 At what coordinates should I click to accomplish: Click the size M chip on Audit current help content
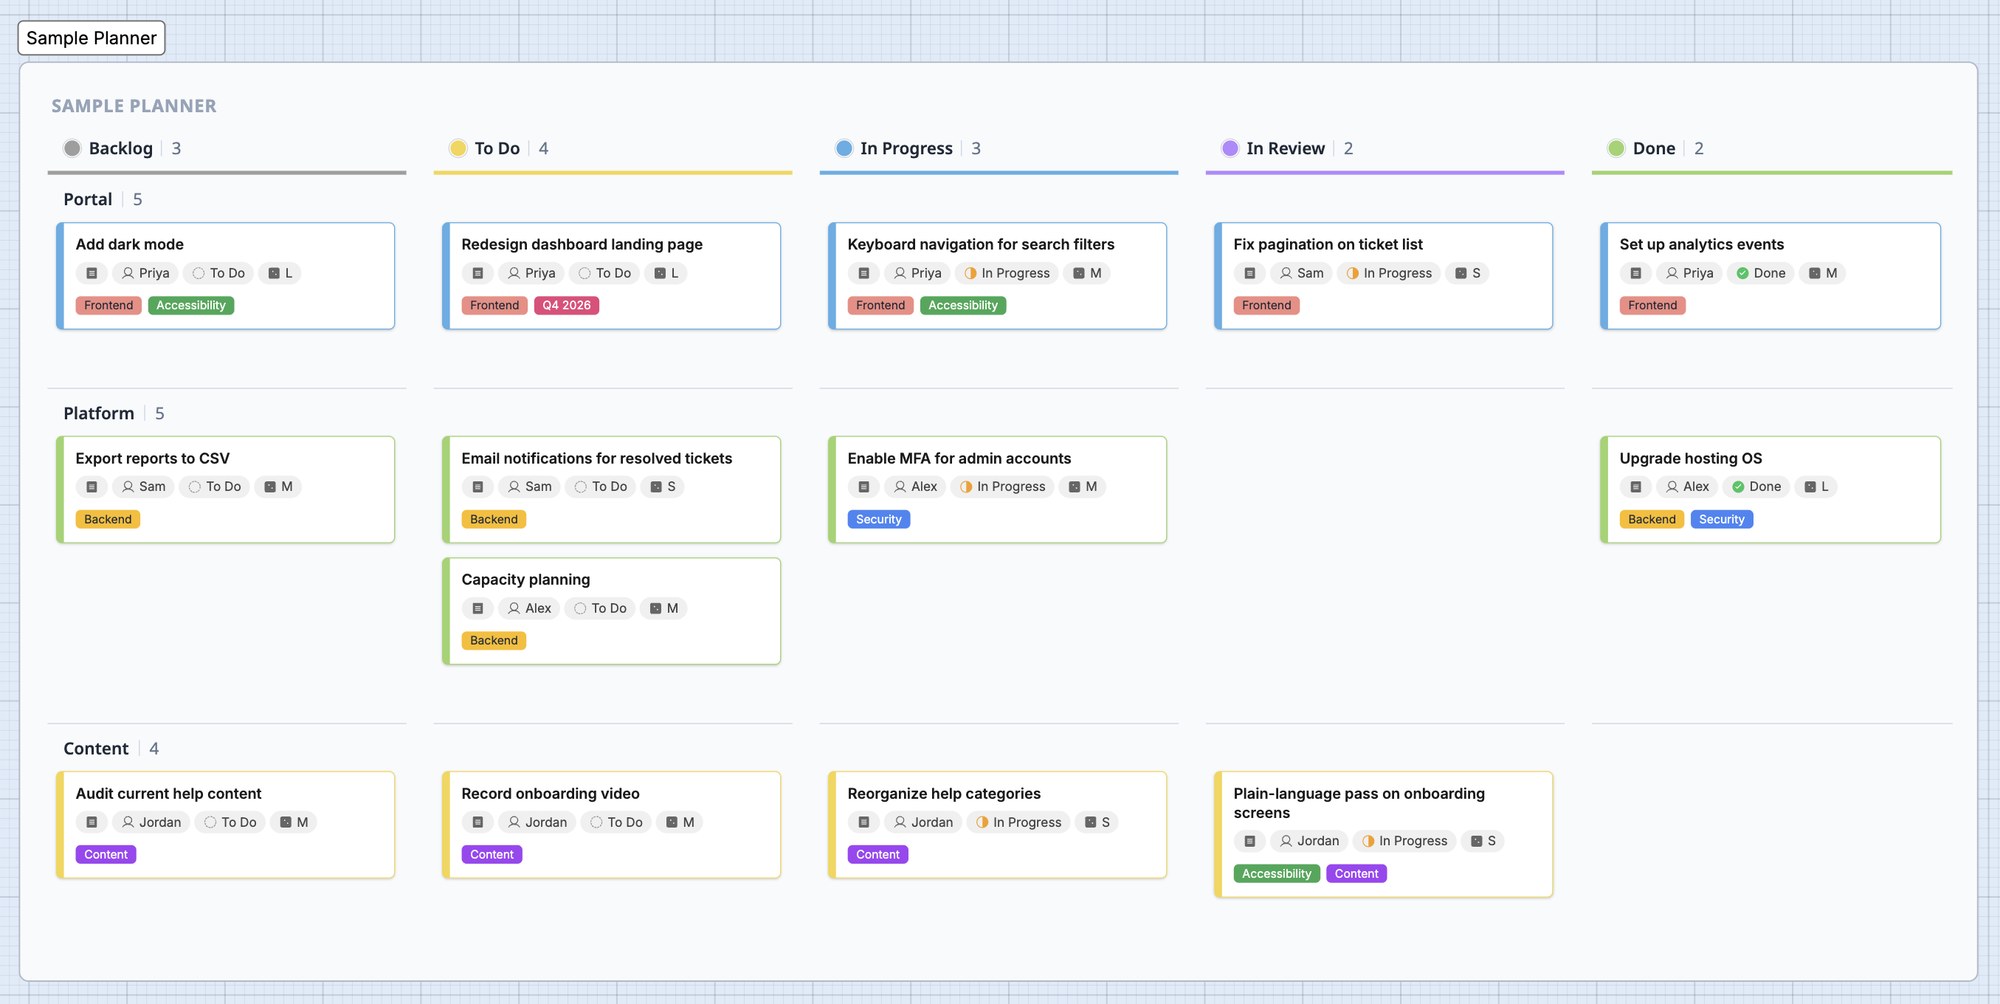point(293,822)
